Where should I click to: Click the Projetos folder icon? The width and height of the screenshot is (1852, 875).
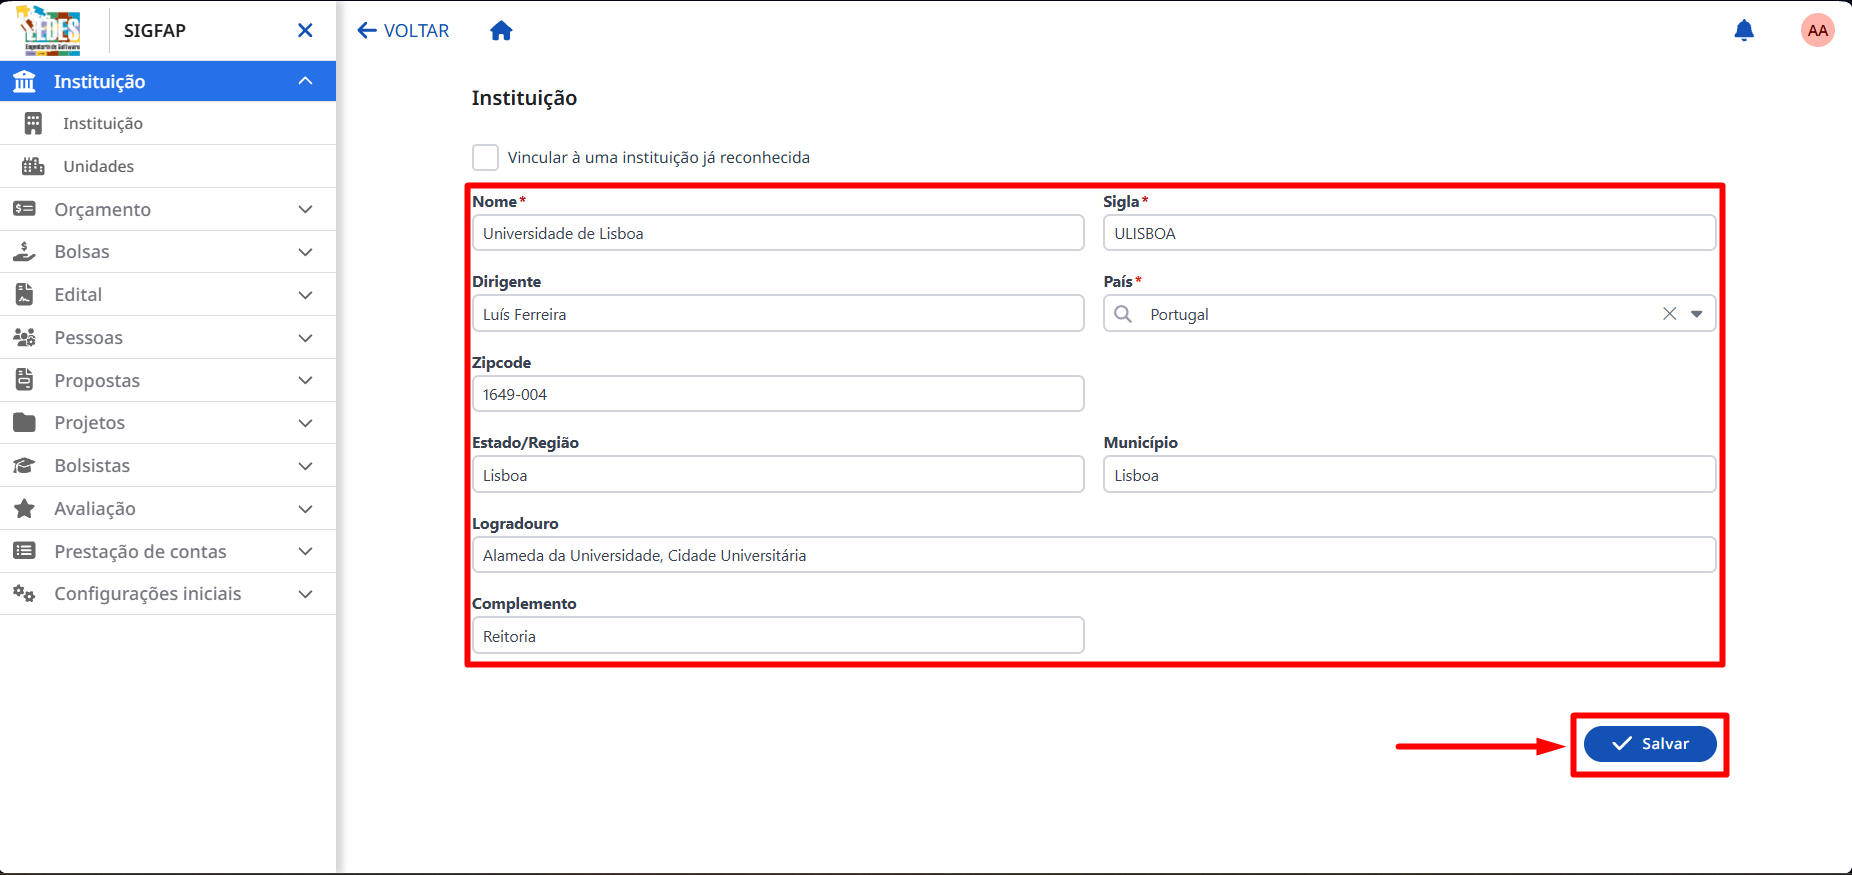point(25,423)
